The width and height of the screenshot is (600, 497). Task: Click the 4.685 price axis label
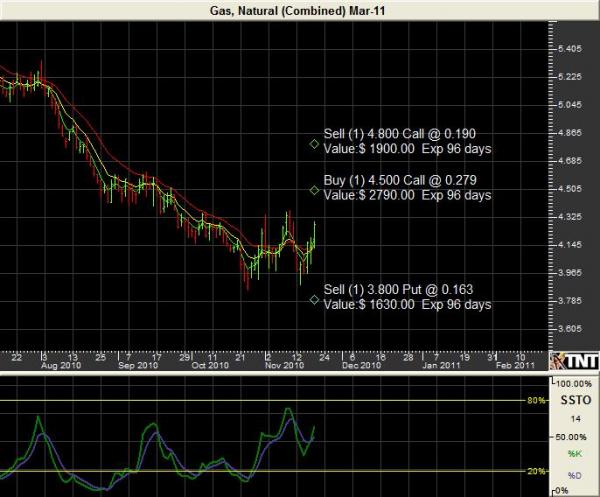click(x=571, y=160)
